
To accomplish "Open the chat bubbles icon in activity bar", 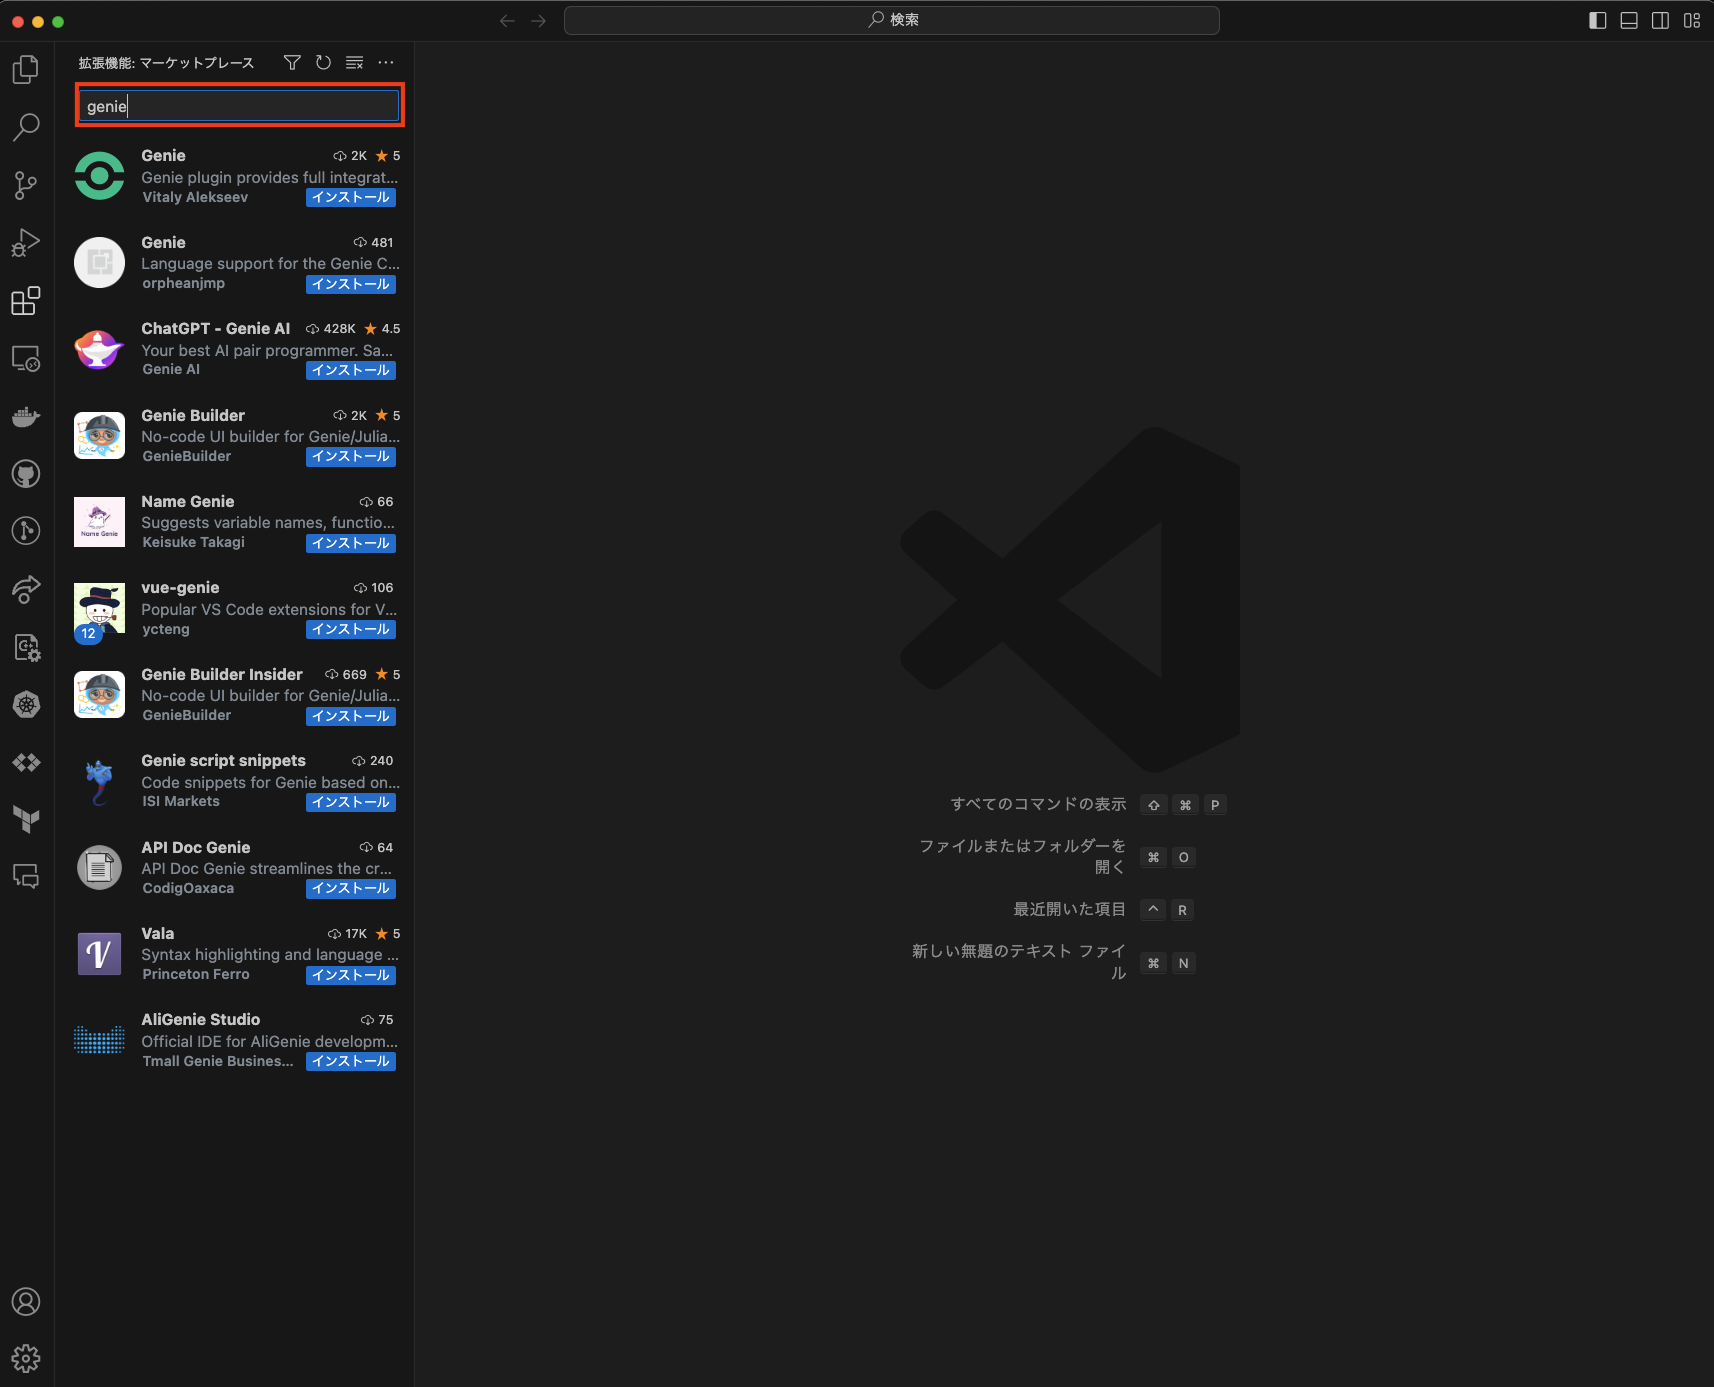I will pos(26,878).
